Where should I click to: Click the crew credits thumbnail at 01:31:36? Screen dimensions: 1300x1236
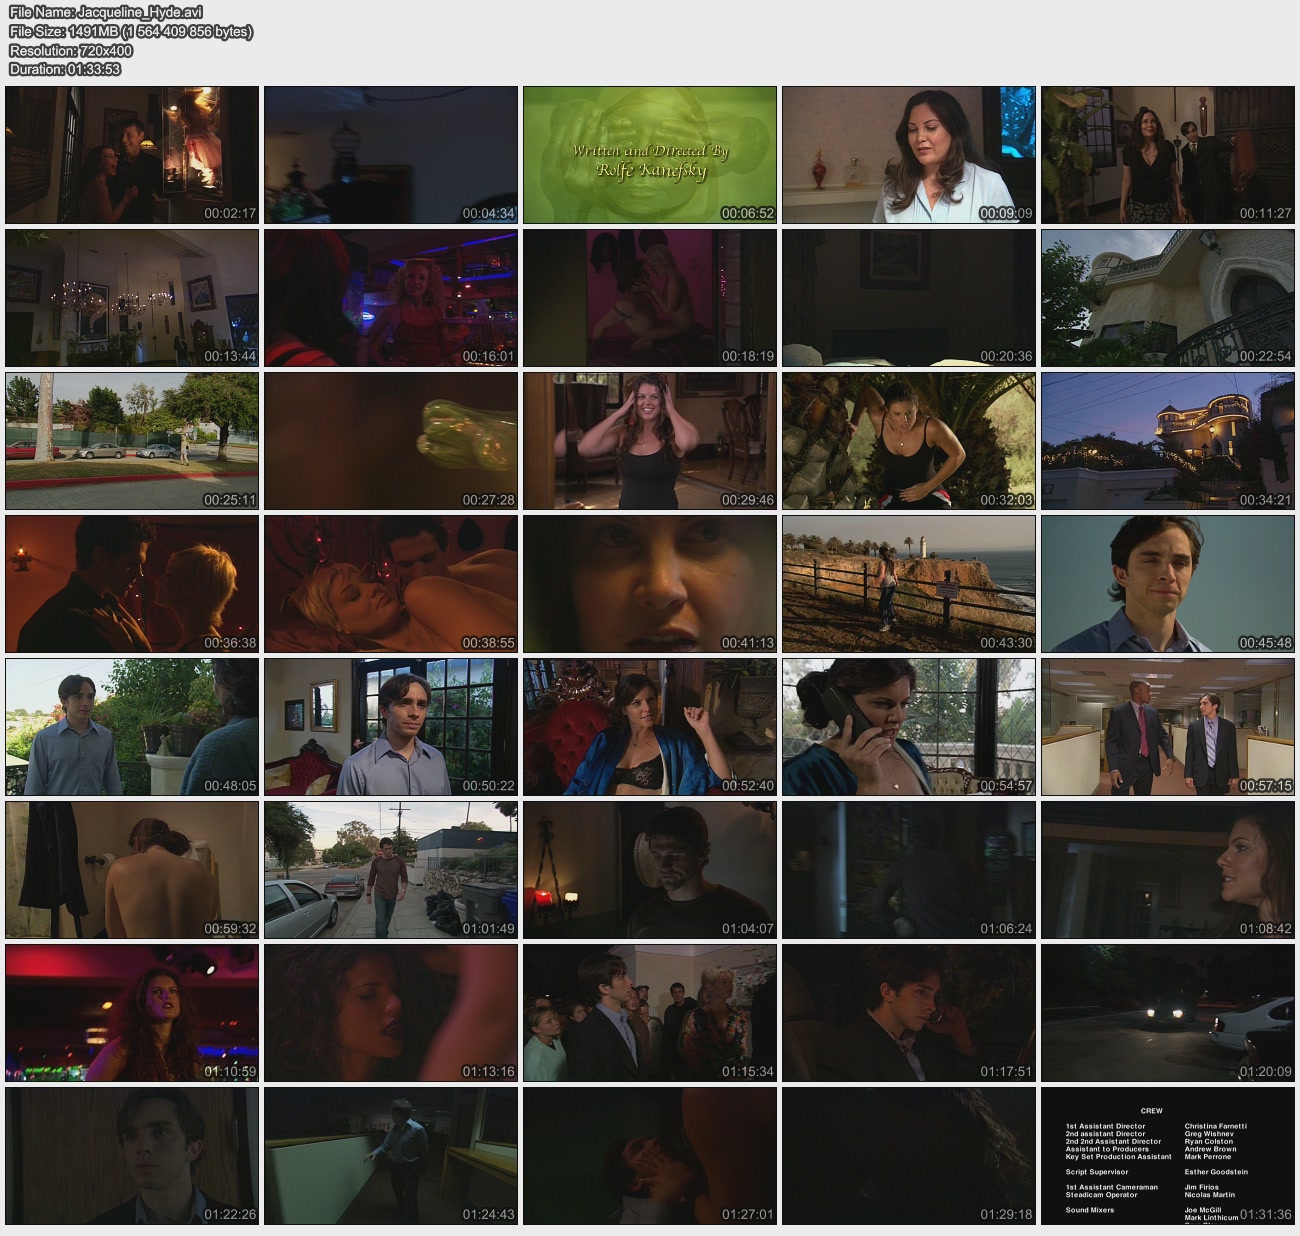click(x=1168, y=1156)
